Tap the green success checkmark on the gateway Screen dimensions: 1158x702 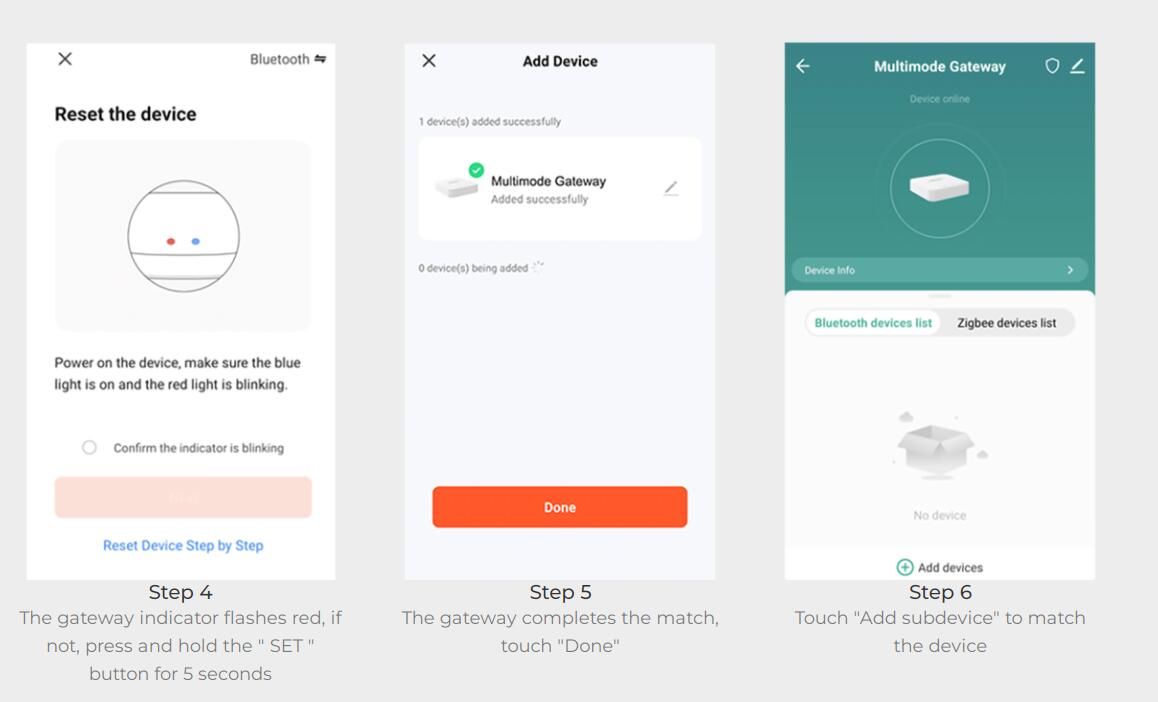[476, 170]
